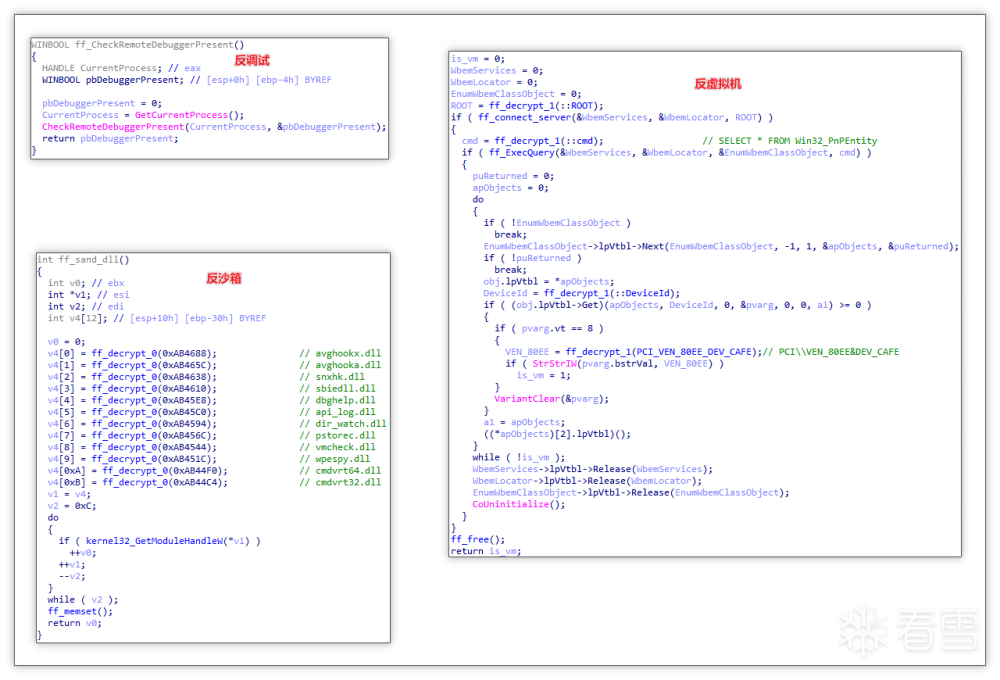Click the 'v2 = 0xC;' statement
This screenshot has height=680, width=1000.
tap(72, 506)
